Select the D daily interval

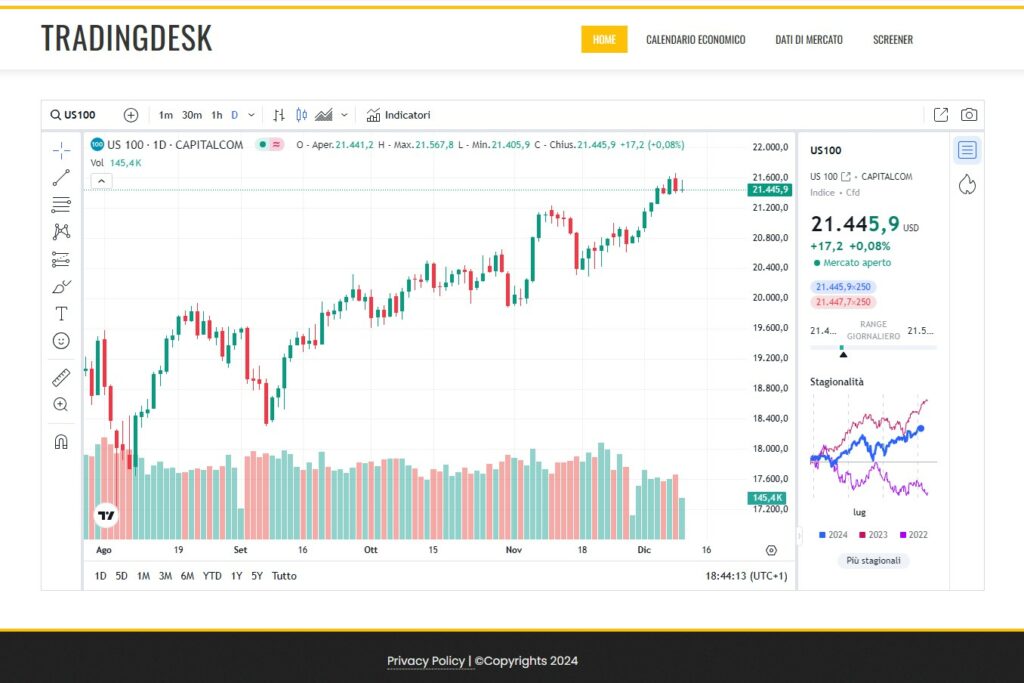click(234, 115)
